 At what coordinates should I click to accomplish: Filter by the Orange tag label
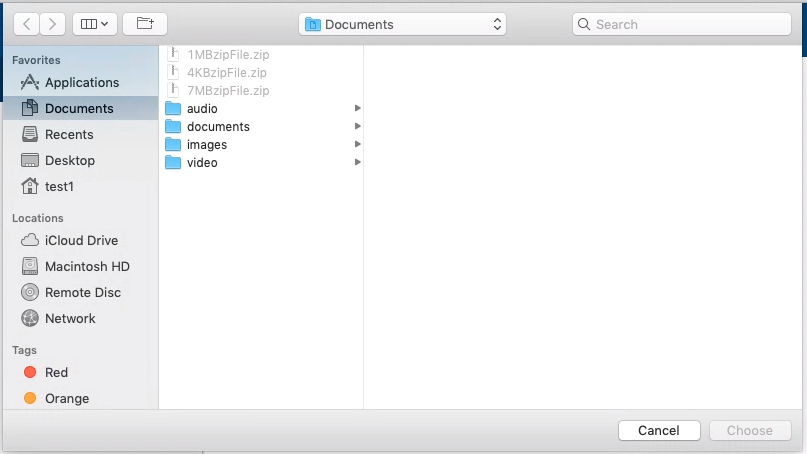pos(67,398)
